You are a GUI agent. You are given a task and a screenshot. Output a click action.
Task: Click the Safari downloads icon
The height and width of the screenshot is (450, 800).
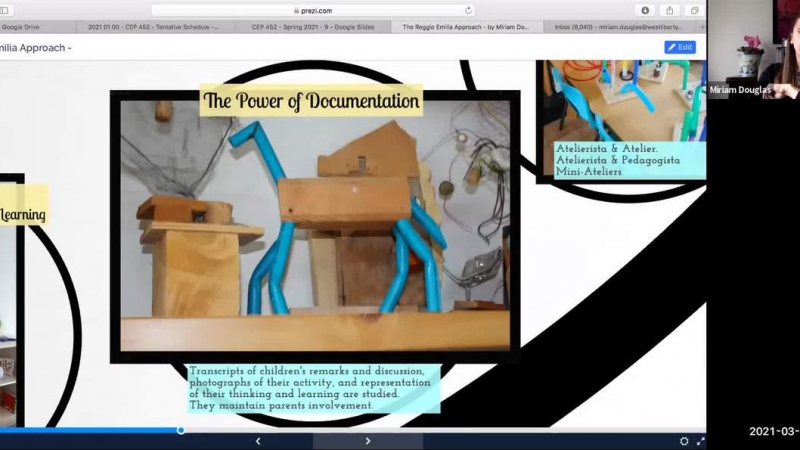(645, 10)
